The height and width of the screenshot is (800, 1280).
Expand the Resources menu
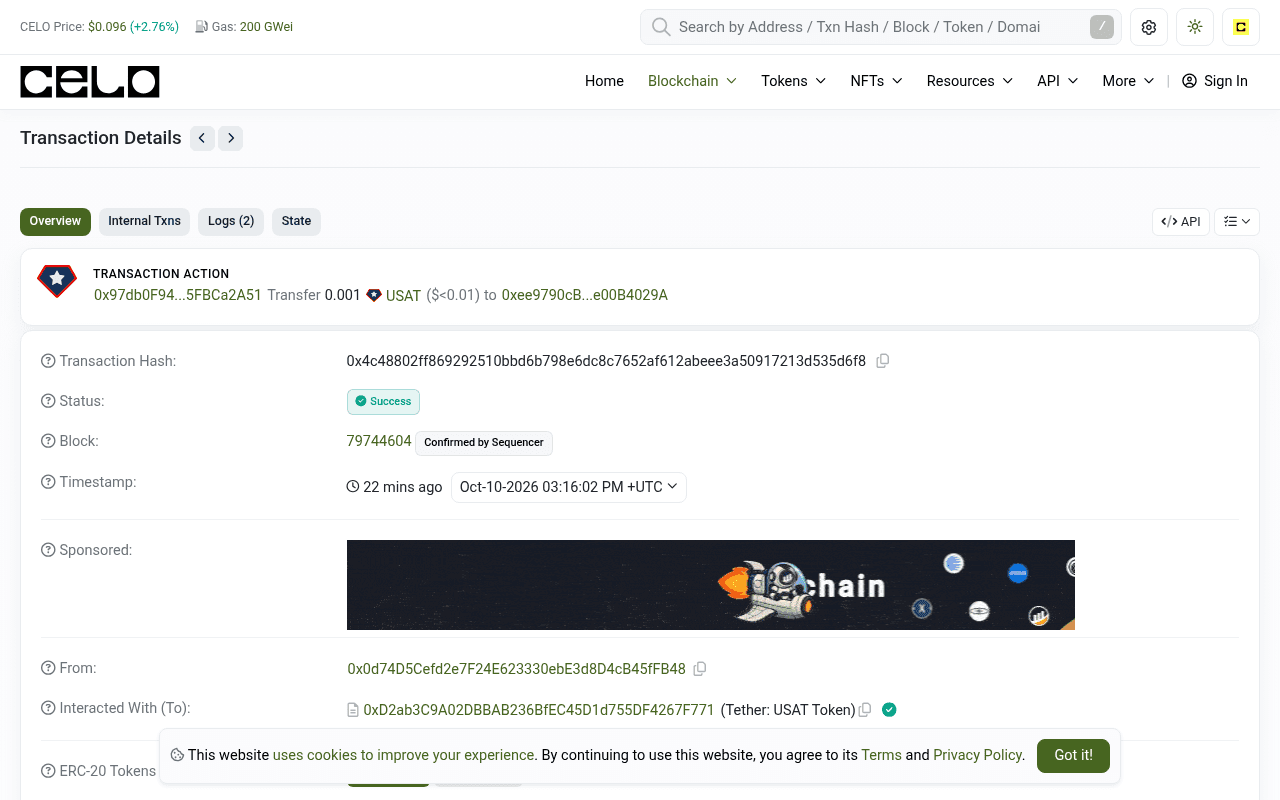(x=969, y=81)
